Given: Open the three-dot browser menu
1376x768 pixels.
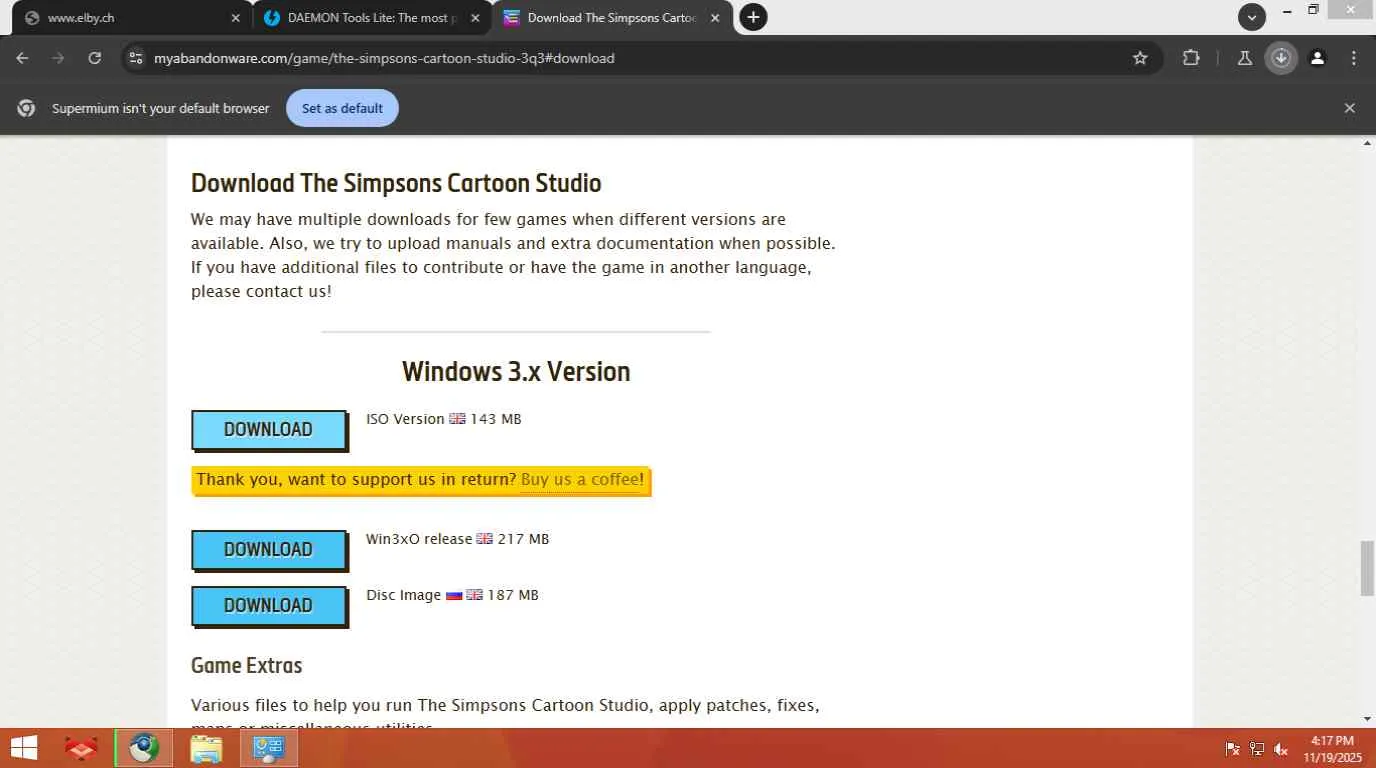Looking at the screenshot, I should (1353, 58).
